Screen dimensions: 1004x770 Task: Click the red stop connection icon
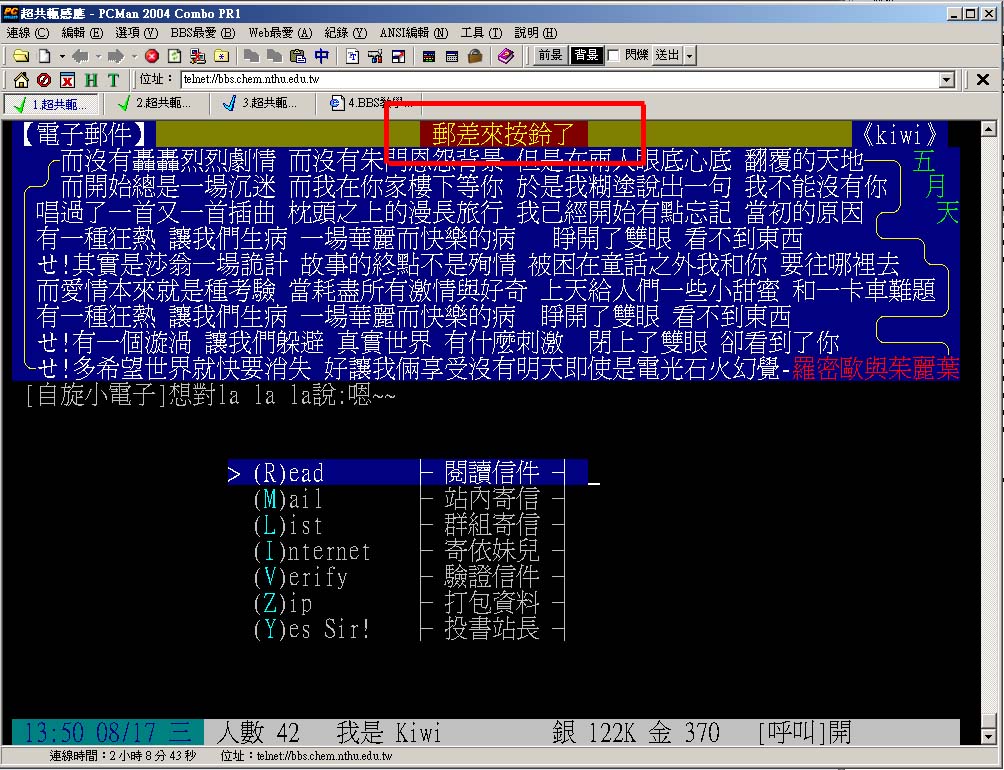click(x=151, y=56)
